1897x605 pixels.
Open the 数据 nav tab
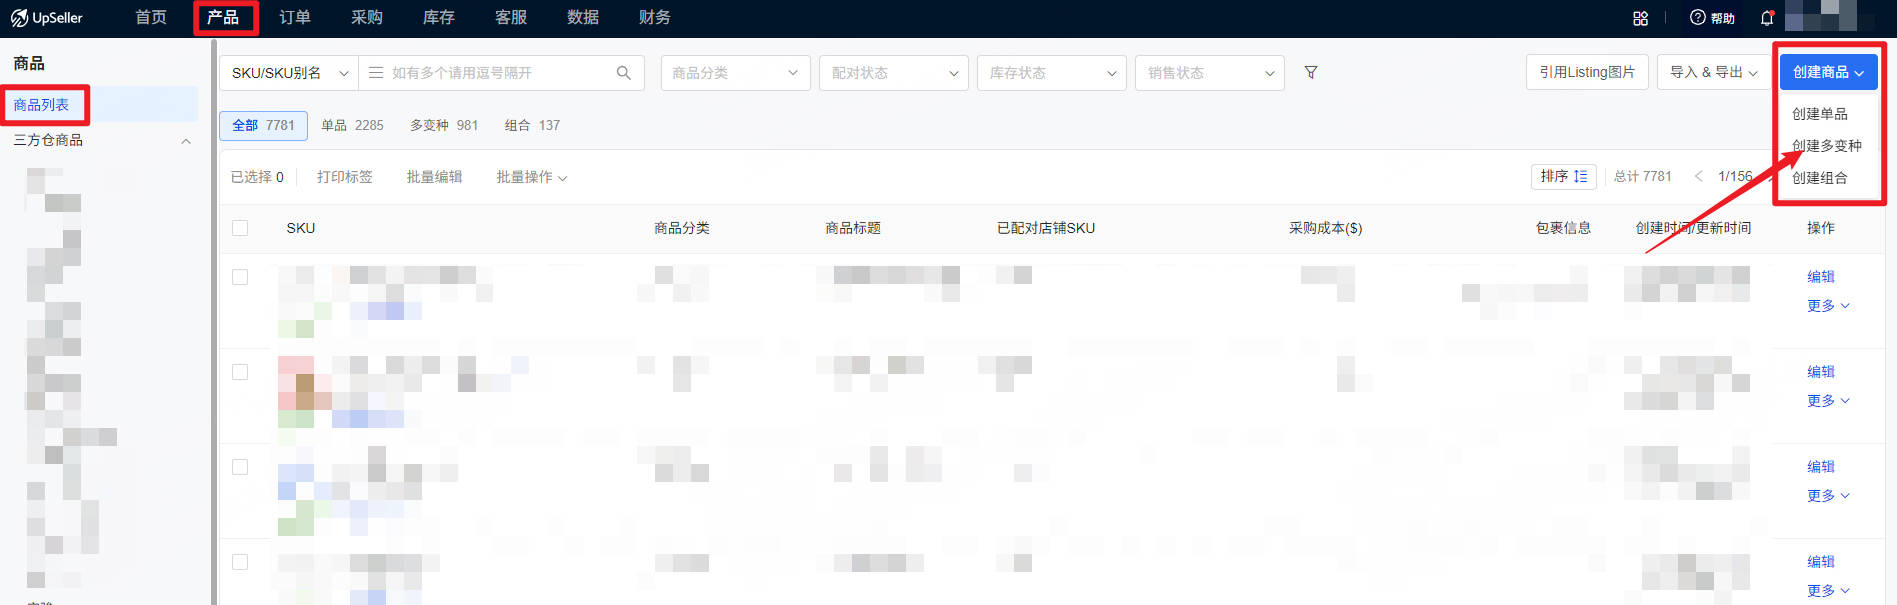click(x=583, y=18)
